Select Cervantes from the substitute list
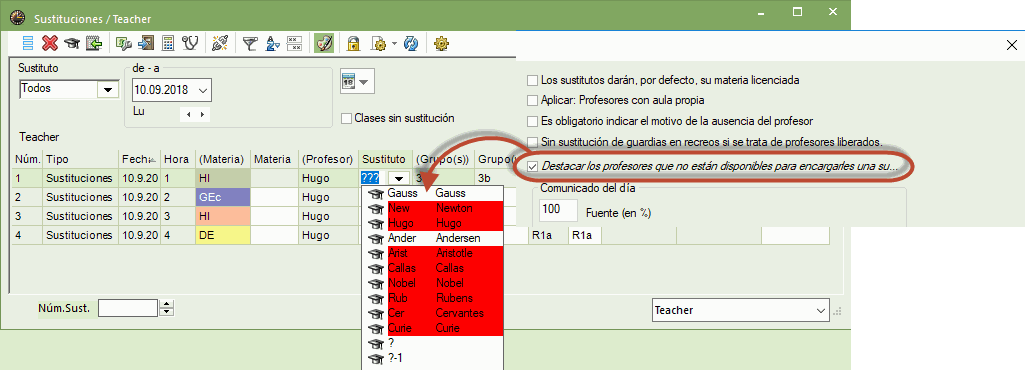 click(432, 313)
